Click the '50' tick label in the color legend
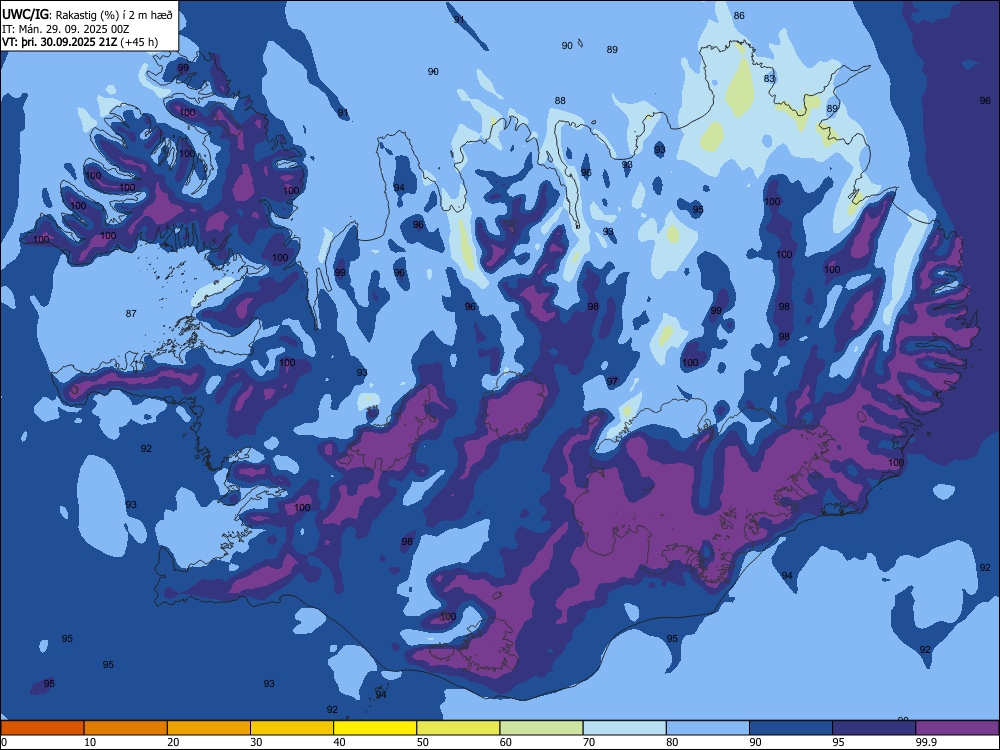The height and width of the screenshot is (750, 1000). (x=422, y=742)
